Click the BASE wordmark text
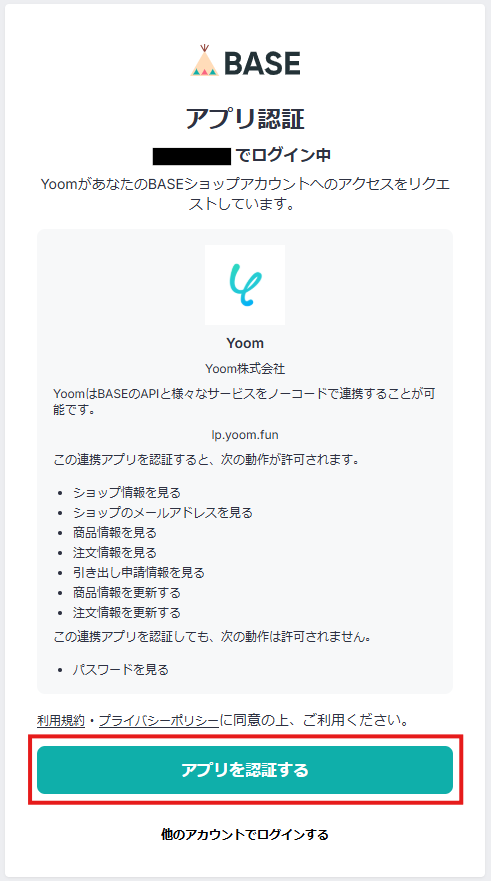491x881 pixels. 262,63
